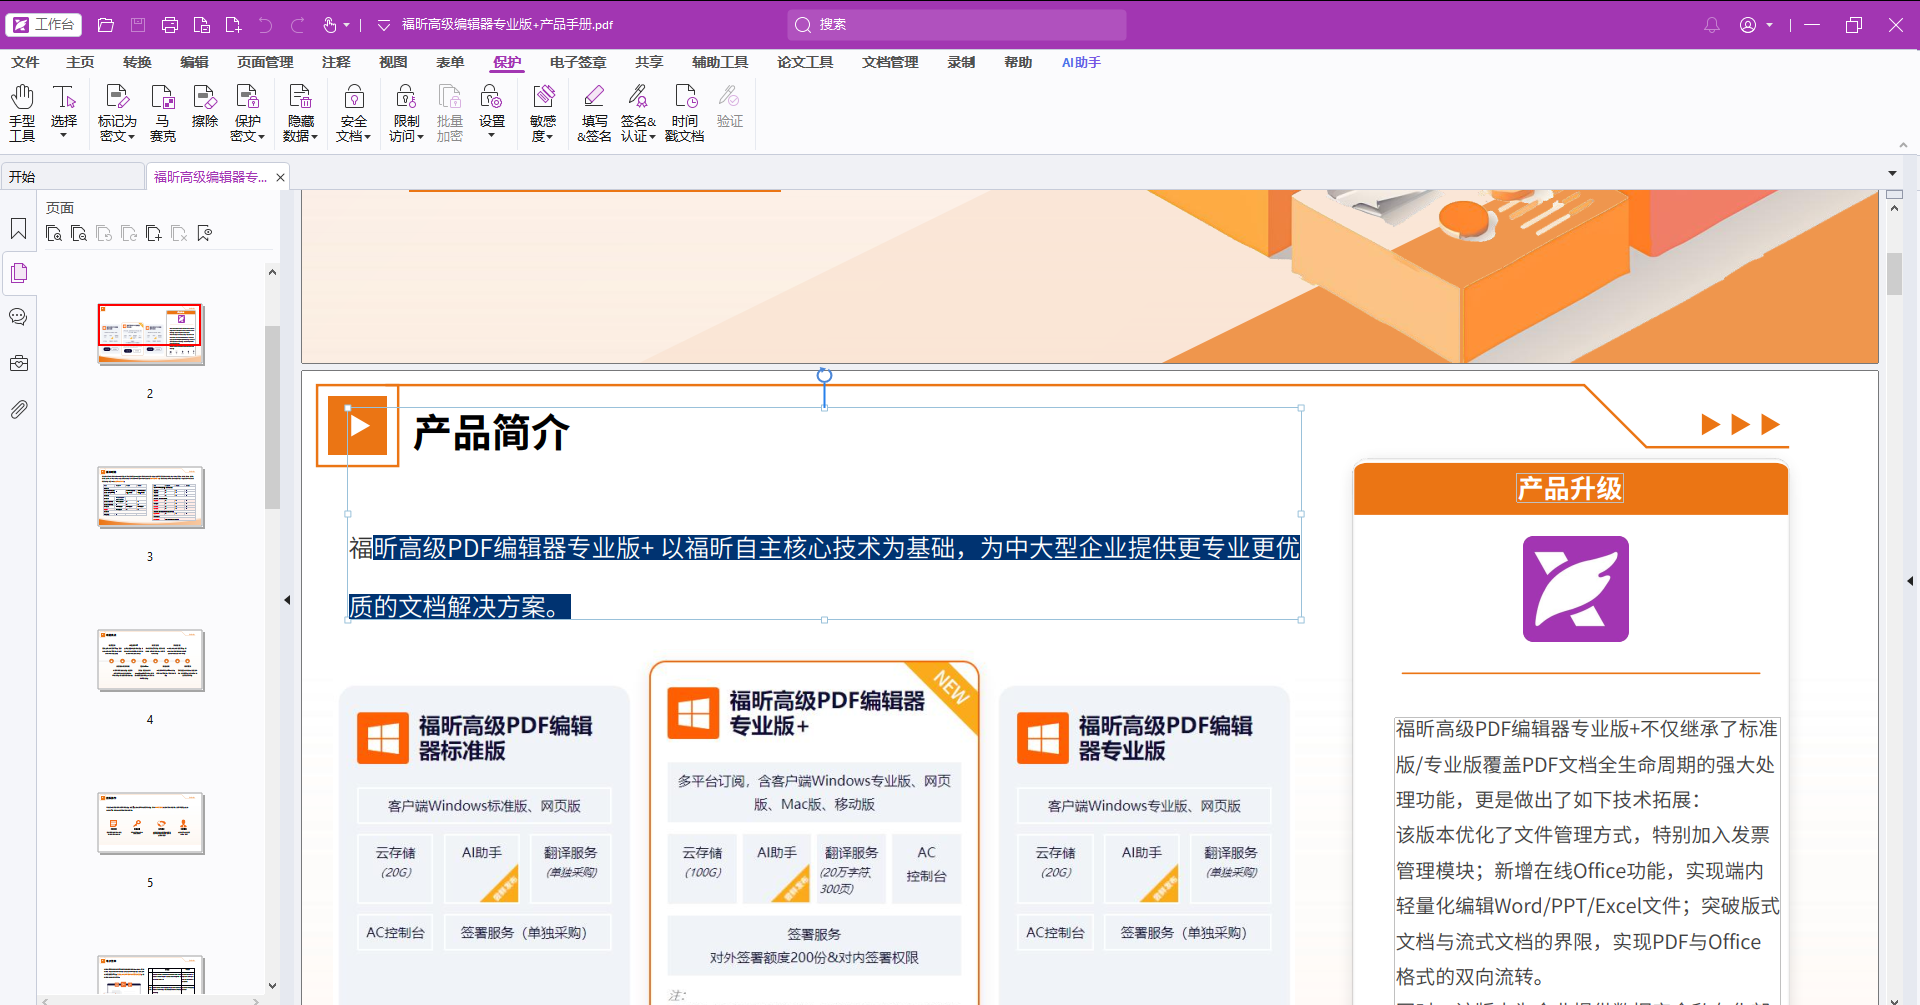Click the bookmark-view icon in Pages panel
Viewport: 1920px width, 1005px height.
pos(205,234)
